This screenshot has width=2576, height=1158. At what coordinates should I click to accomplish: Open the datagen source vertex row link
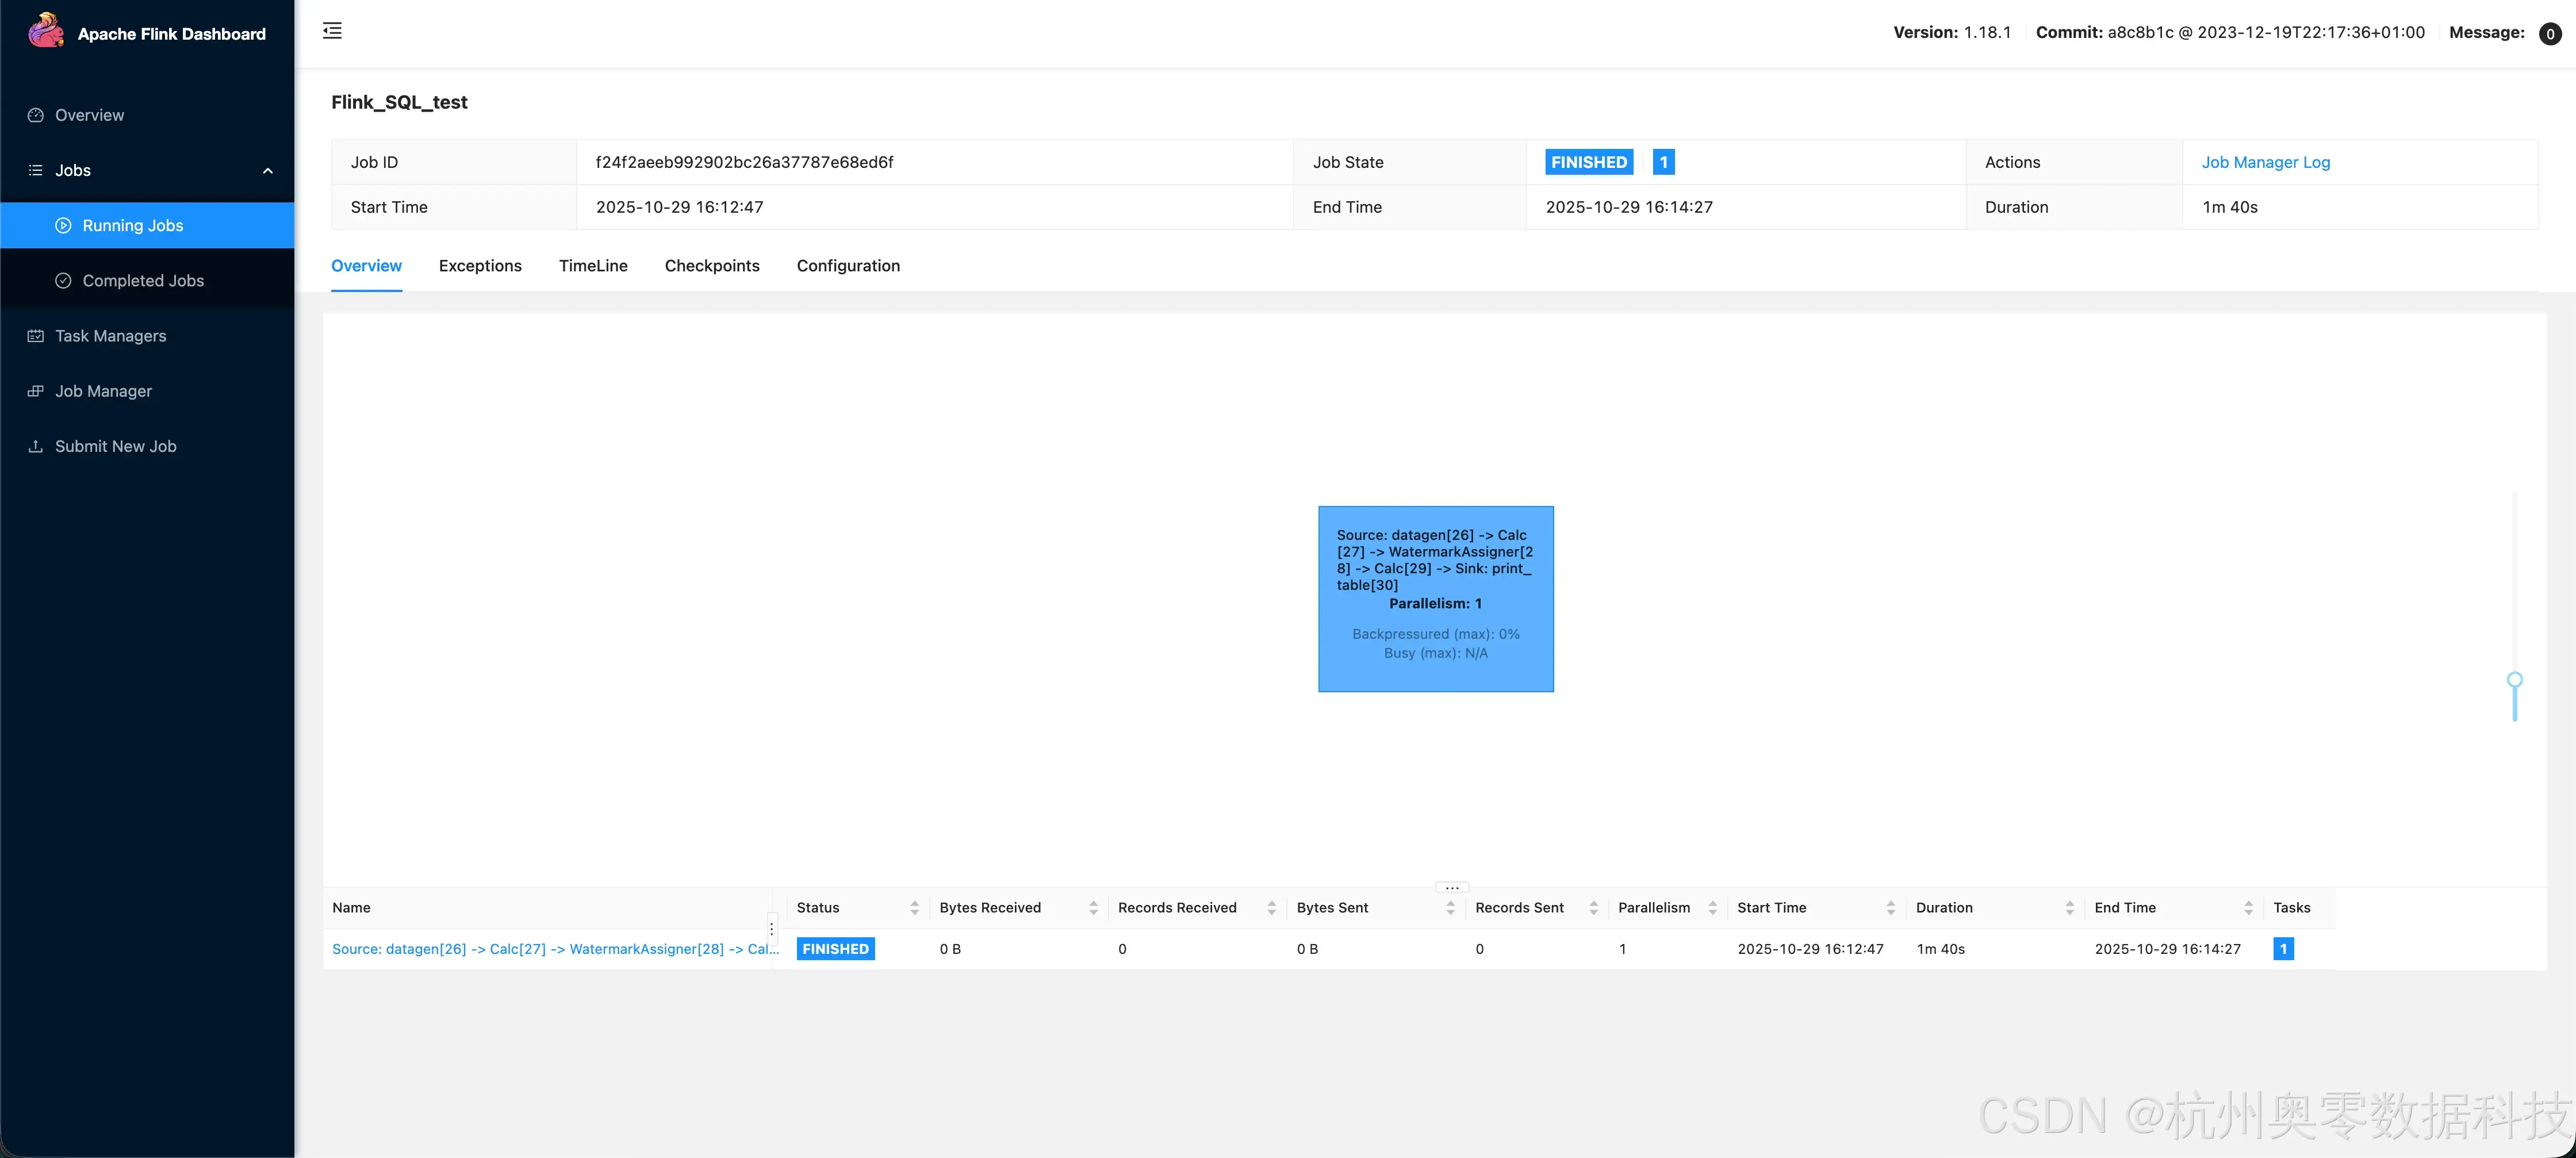click(554, 949)
